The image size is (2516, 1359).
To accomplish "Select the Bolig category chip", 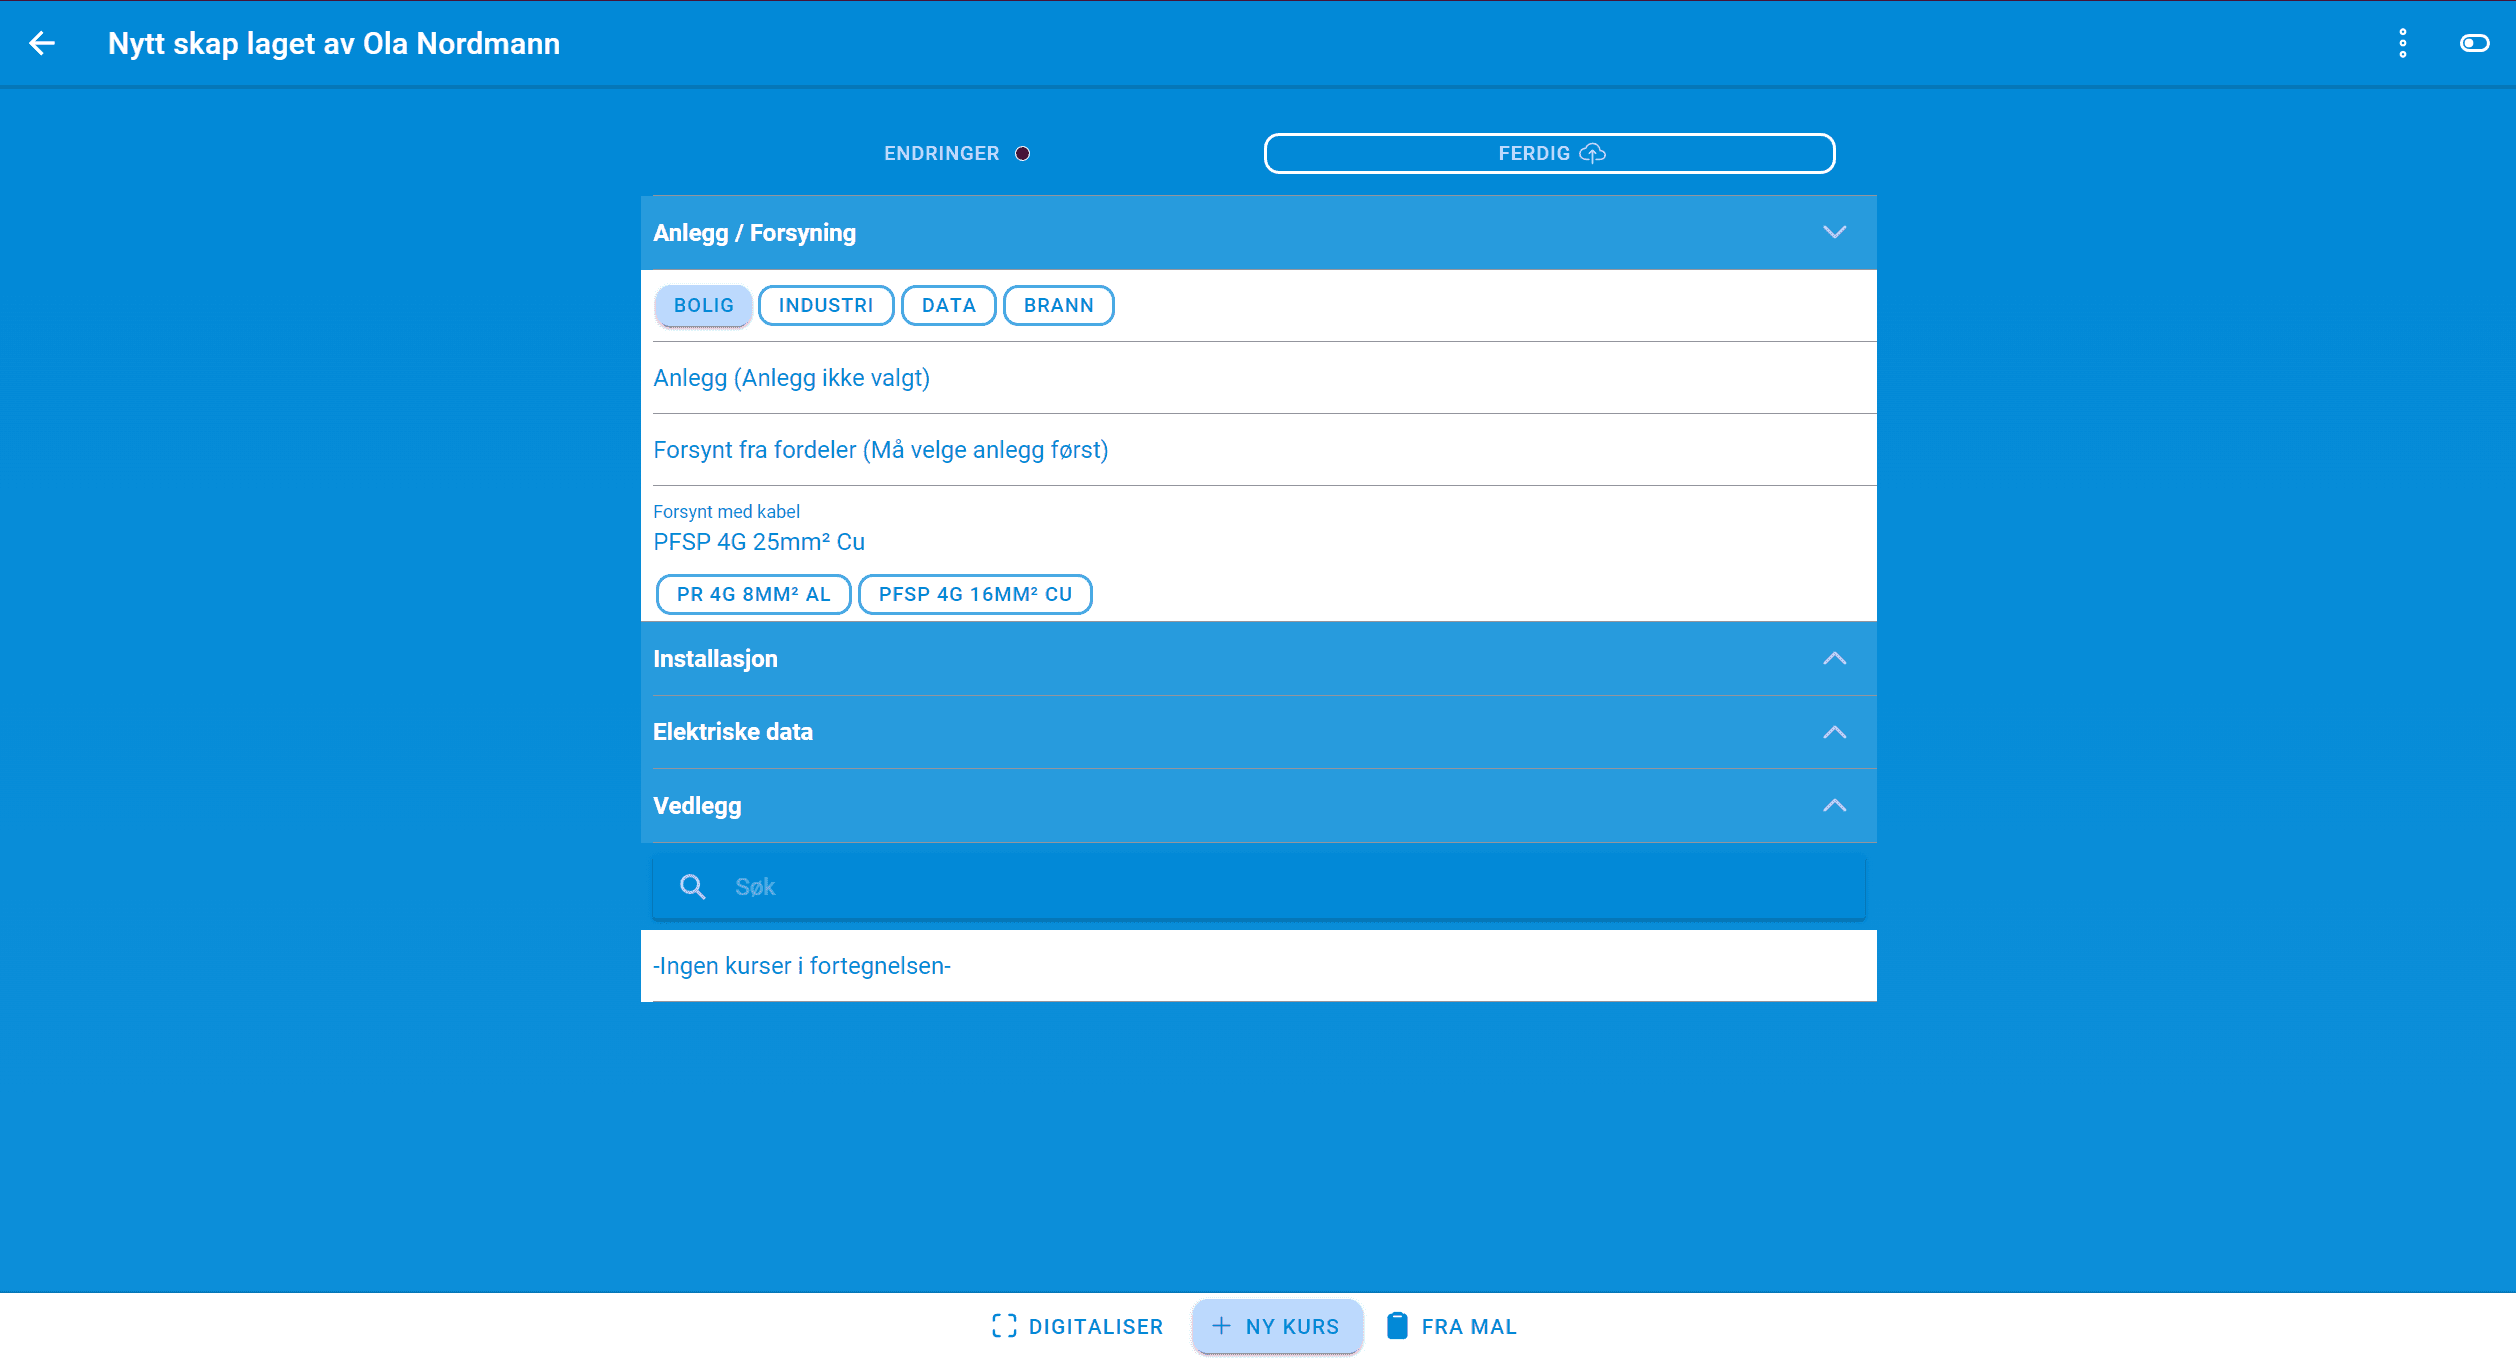I will [x=703, y=305].
